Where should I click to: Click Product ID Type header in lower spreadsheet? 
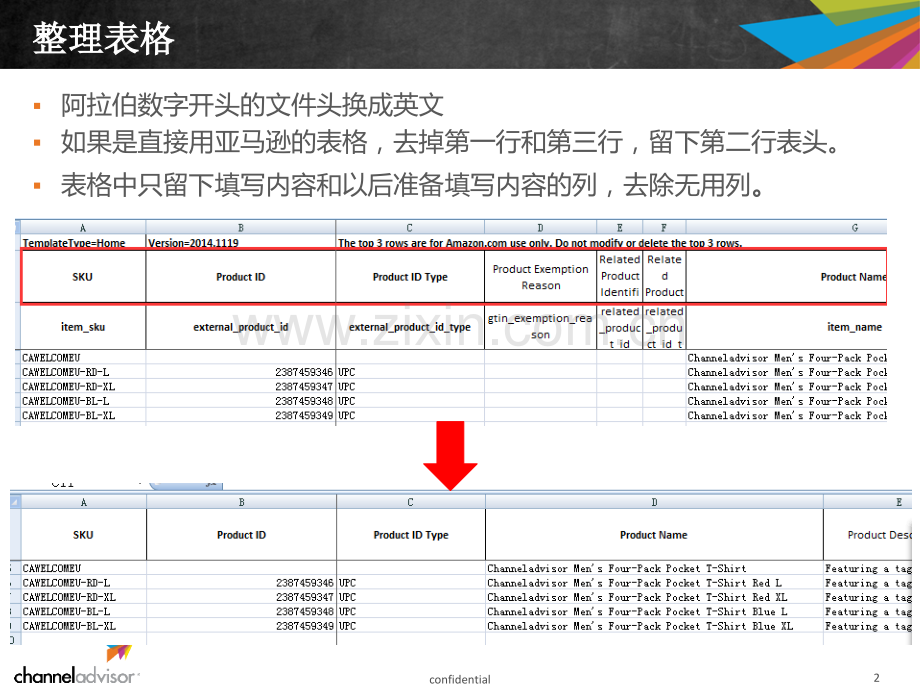point(411,535)
